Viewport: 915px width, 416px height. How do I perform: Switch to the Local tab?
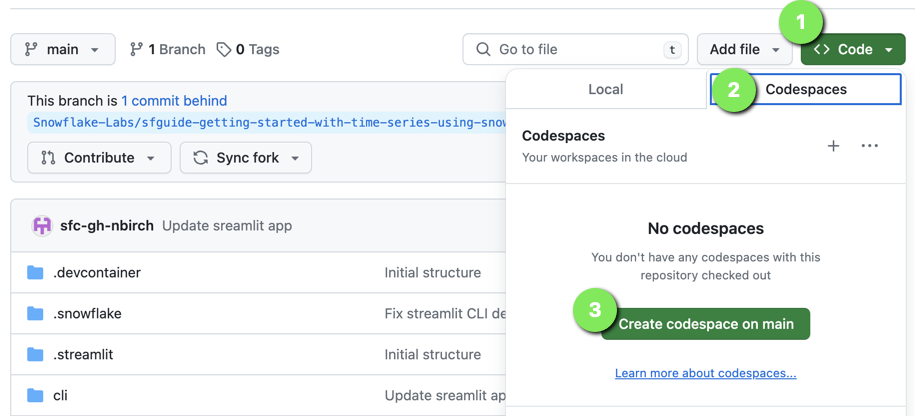606,89
